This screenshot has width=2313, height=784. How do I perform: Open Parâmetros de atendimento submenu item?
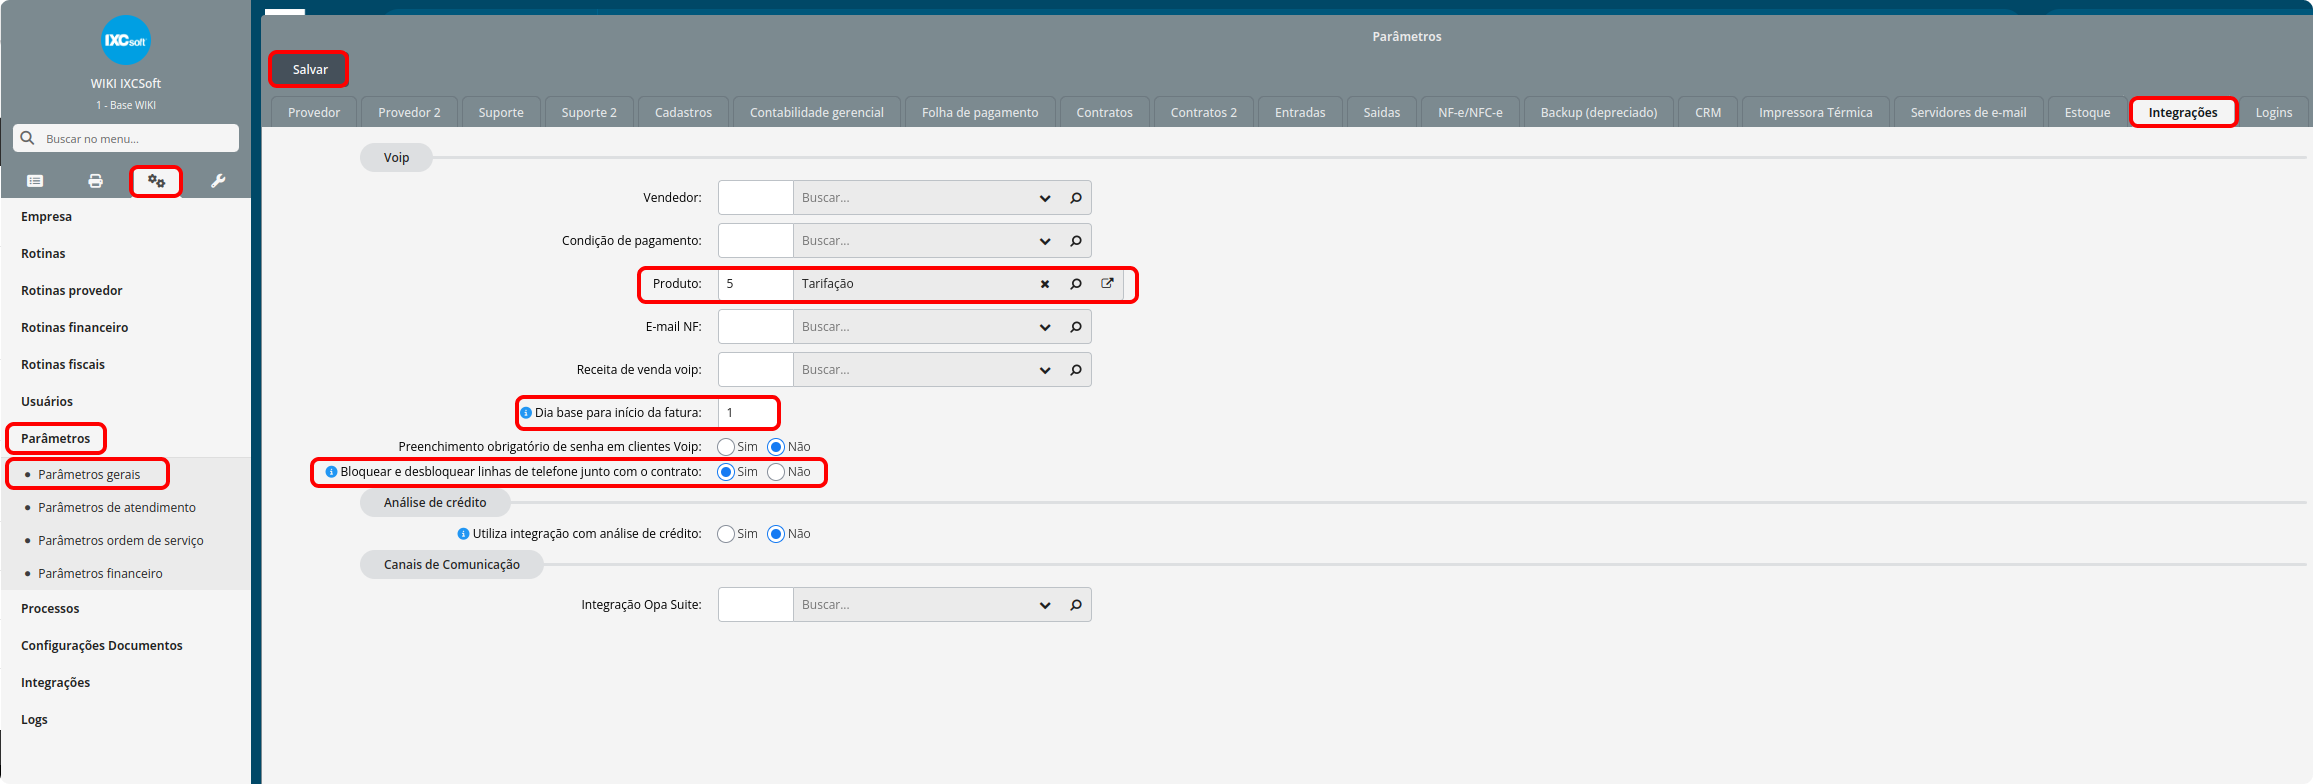pos(117,508)
